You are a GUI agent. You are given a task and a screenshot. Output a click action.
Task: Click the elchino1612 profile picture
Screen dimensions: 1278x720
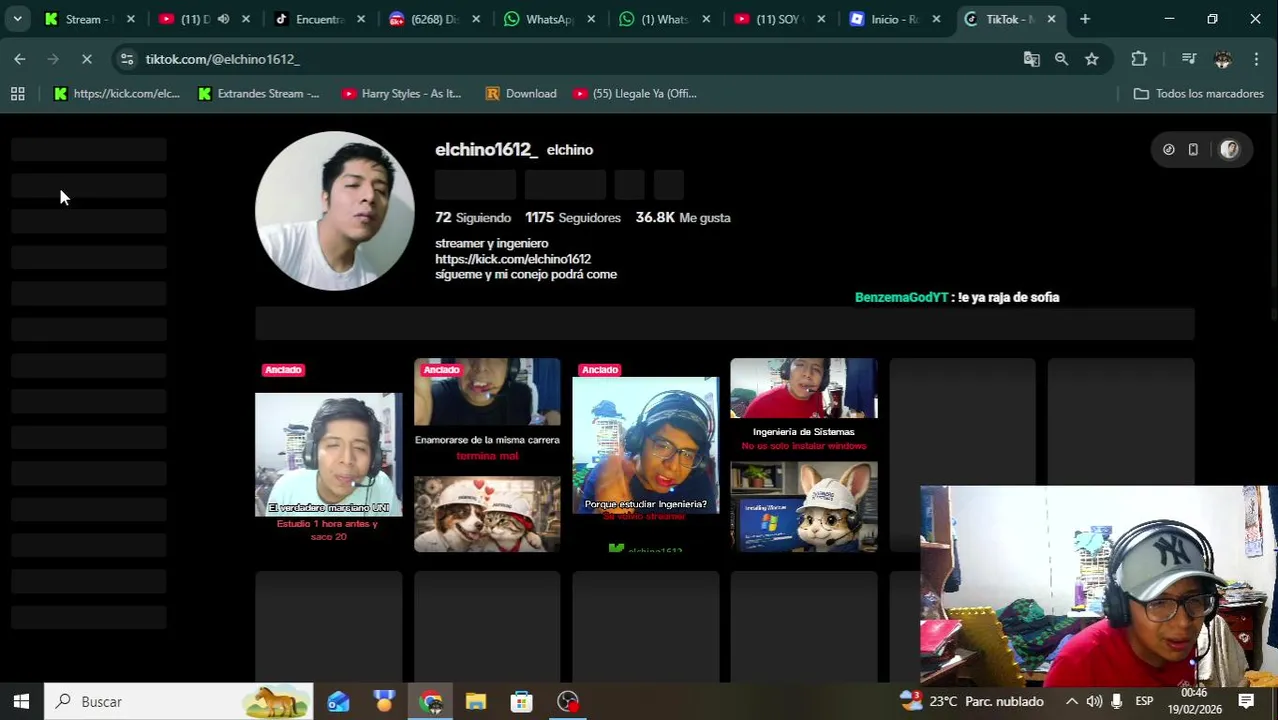[x=334, y=211]
